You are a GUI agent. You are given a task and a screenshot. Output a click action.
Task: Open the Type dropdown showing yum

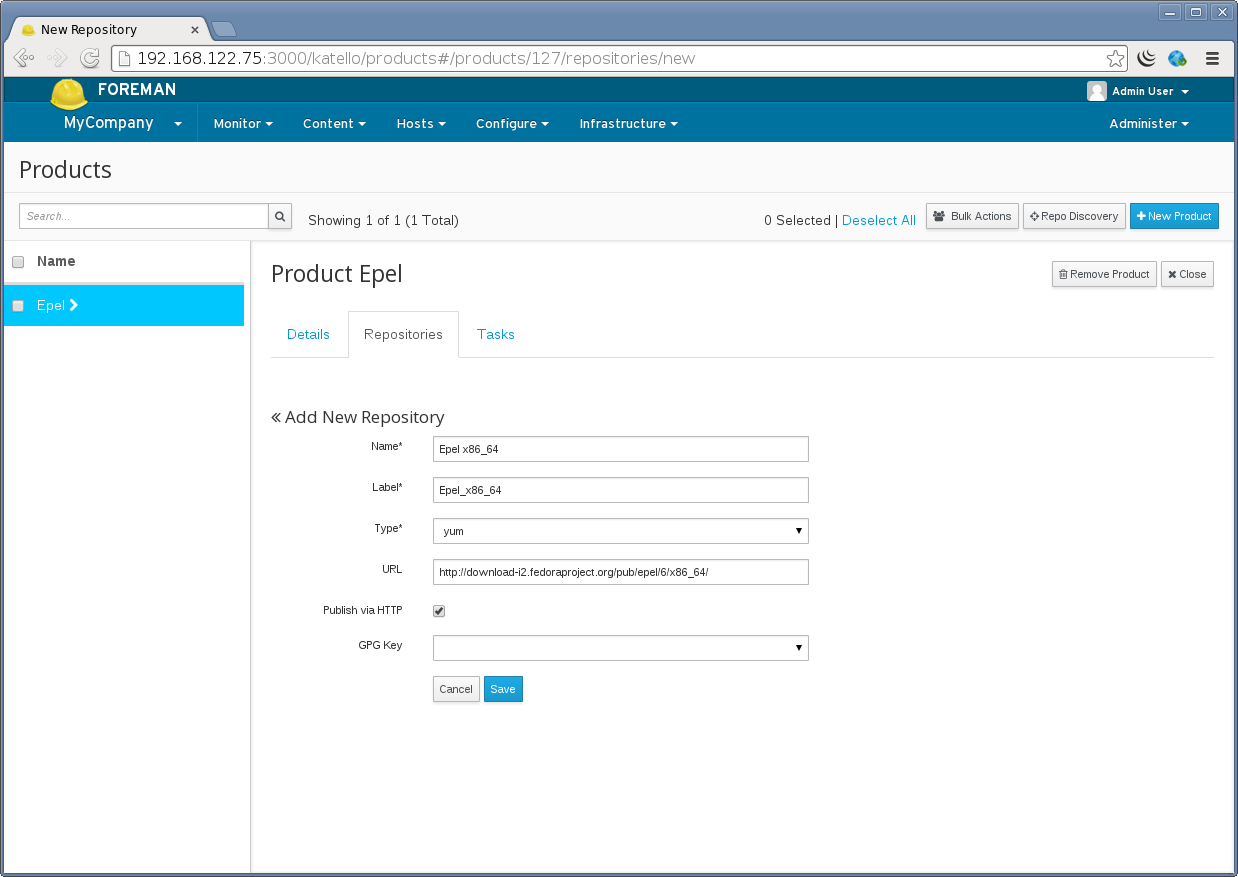pyautogui.click(x=620, y=531)
